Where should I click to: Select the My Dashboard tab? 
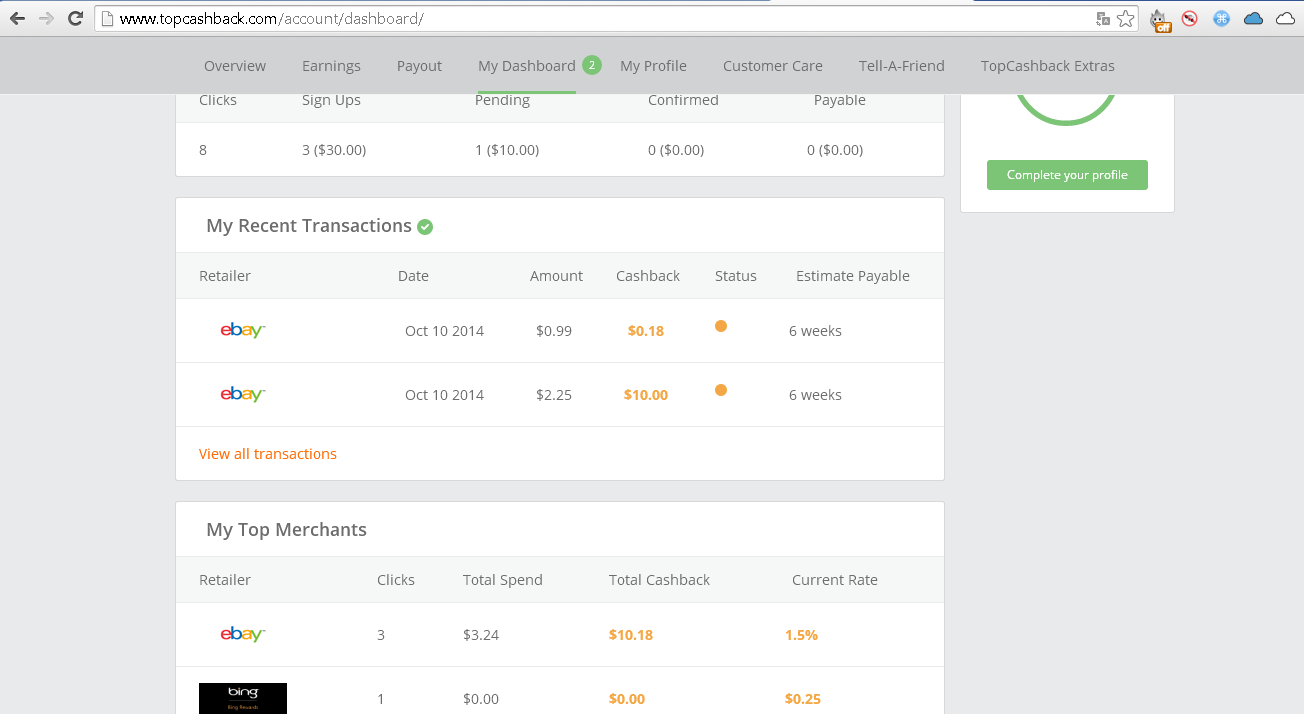coord(527,66)
